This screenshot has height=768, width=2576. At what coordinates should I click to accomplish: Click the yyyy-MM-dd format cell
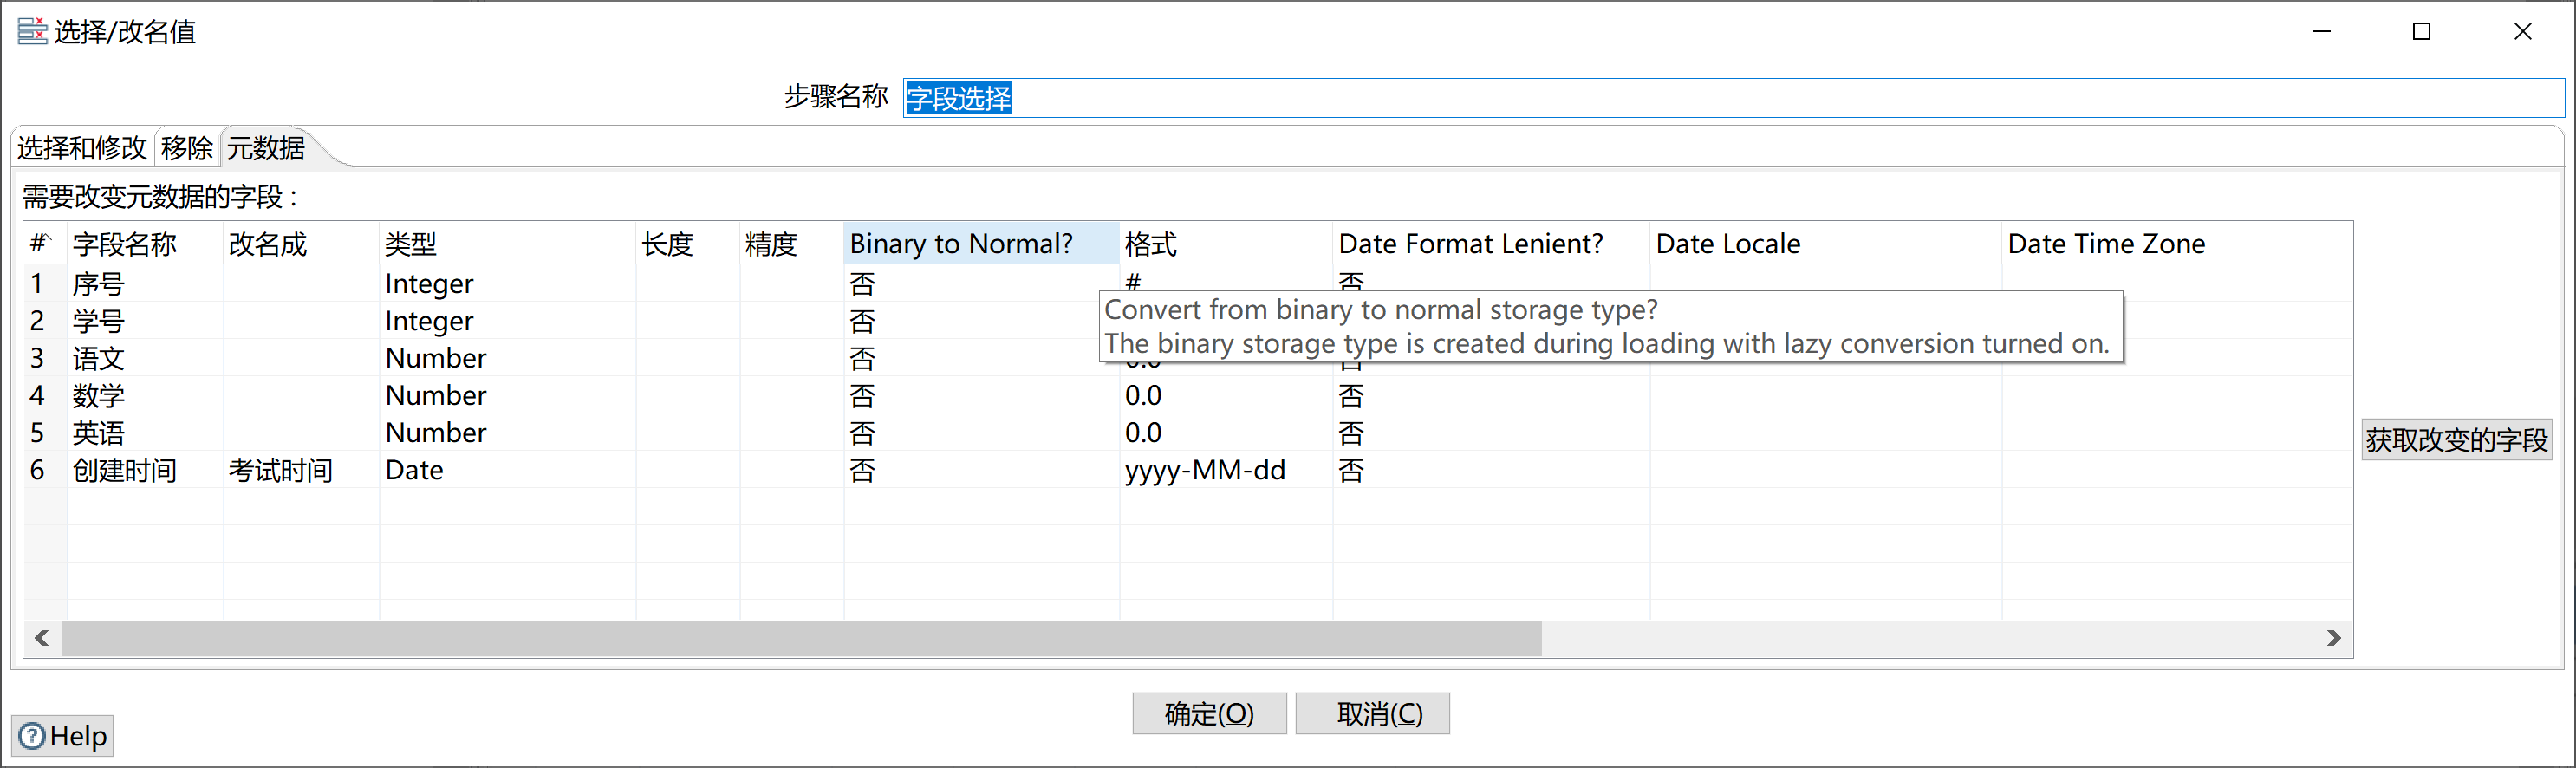point(1206,470)
